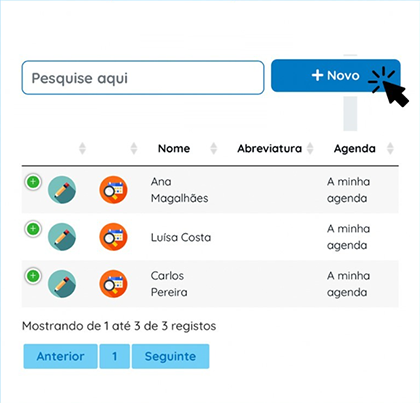Image resolution: width=420 pixels, height=403 pixels.
Task: Select the Luísa Costa name cell
Action: coord(181,237)
